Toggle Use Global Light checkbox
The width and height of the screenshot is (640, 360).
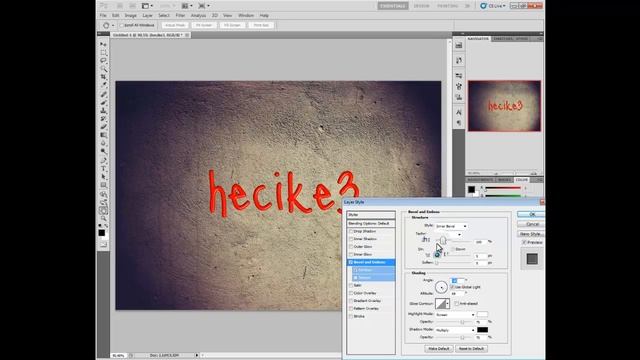pos(452,287)
